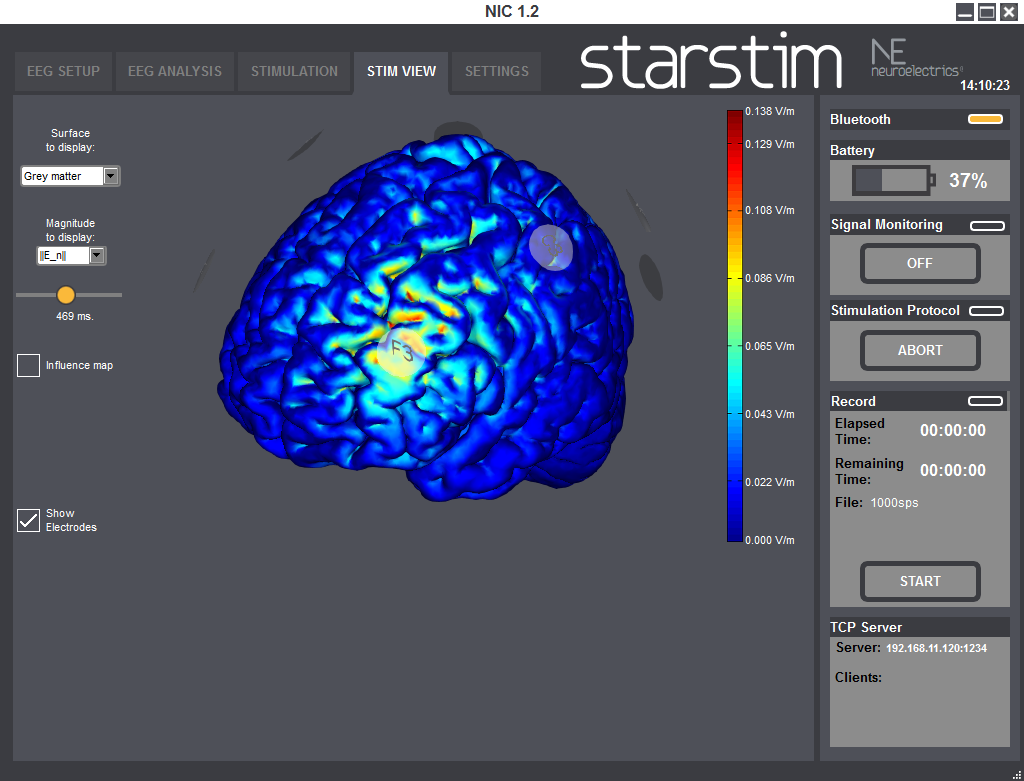This screenshot has height=781, width=1024.
Task: Enable the Influence map checkbox
Action: click(x=28, y=365)
